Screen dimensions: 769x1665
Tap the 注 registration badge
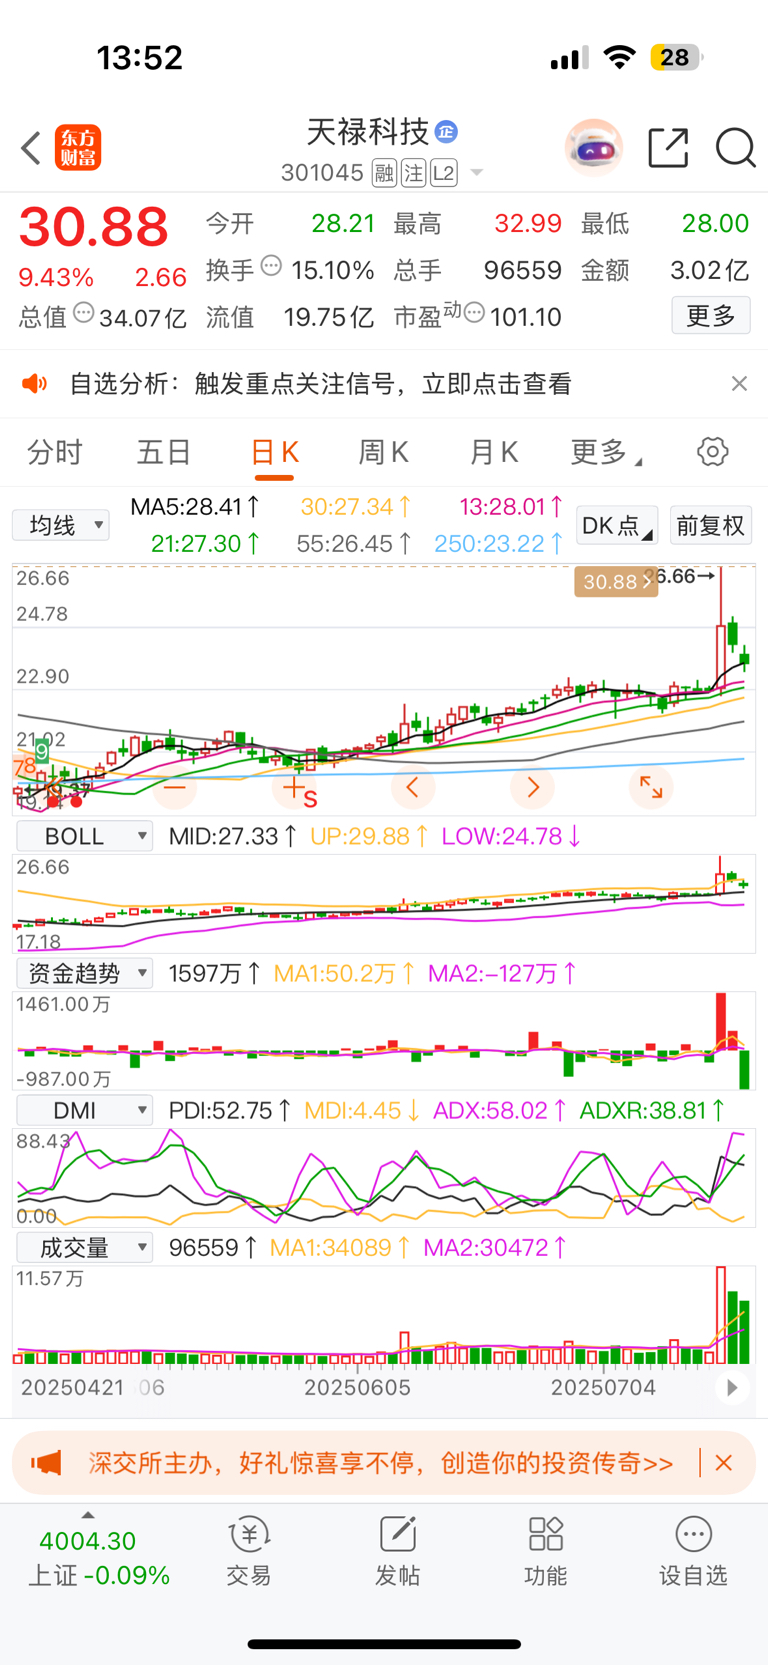(413, 173)
